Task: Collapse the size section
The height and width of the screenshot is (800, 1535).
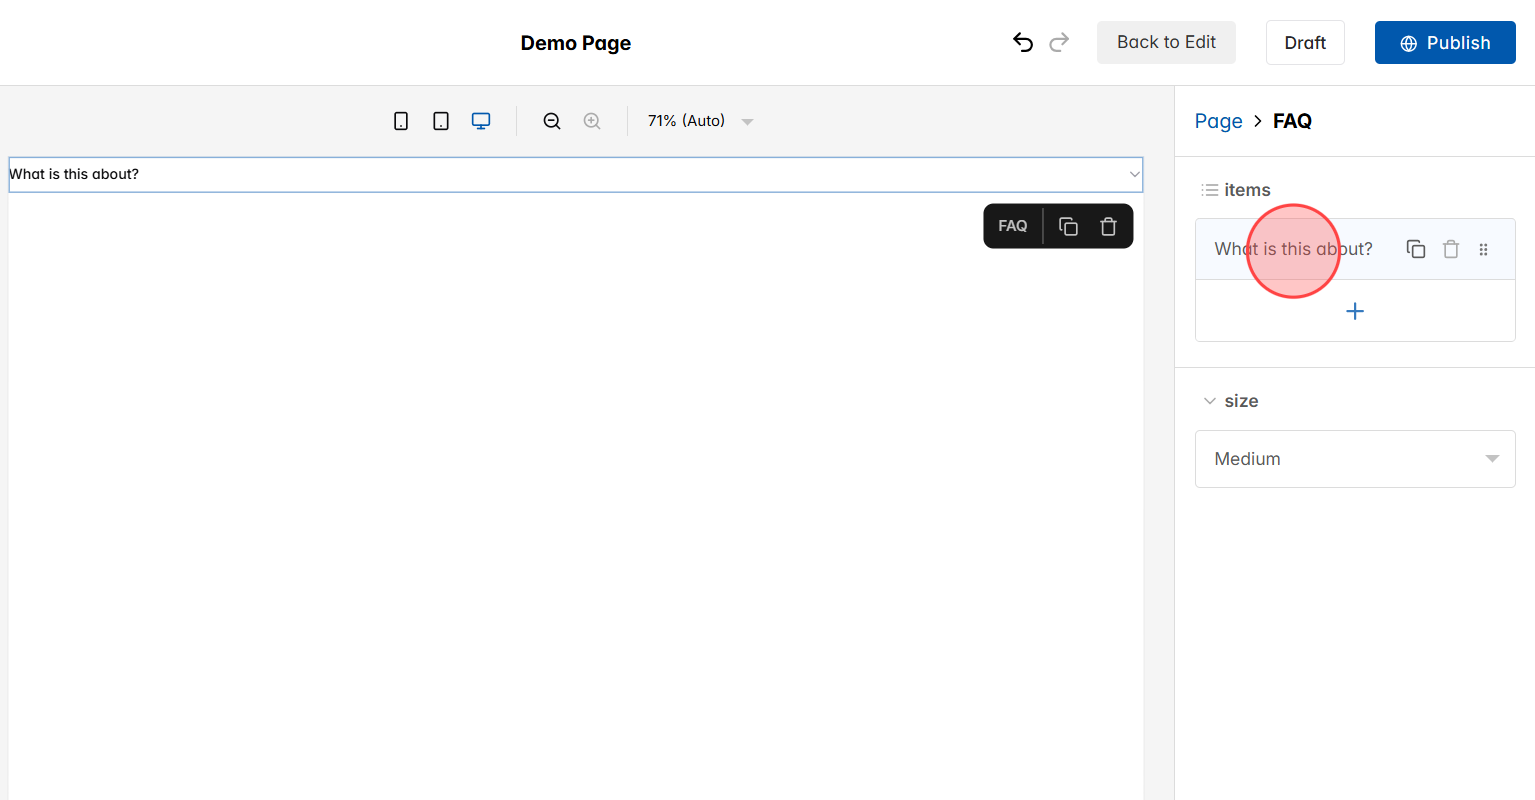Action: tap(1210, 400)
